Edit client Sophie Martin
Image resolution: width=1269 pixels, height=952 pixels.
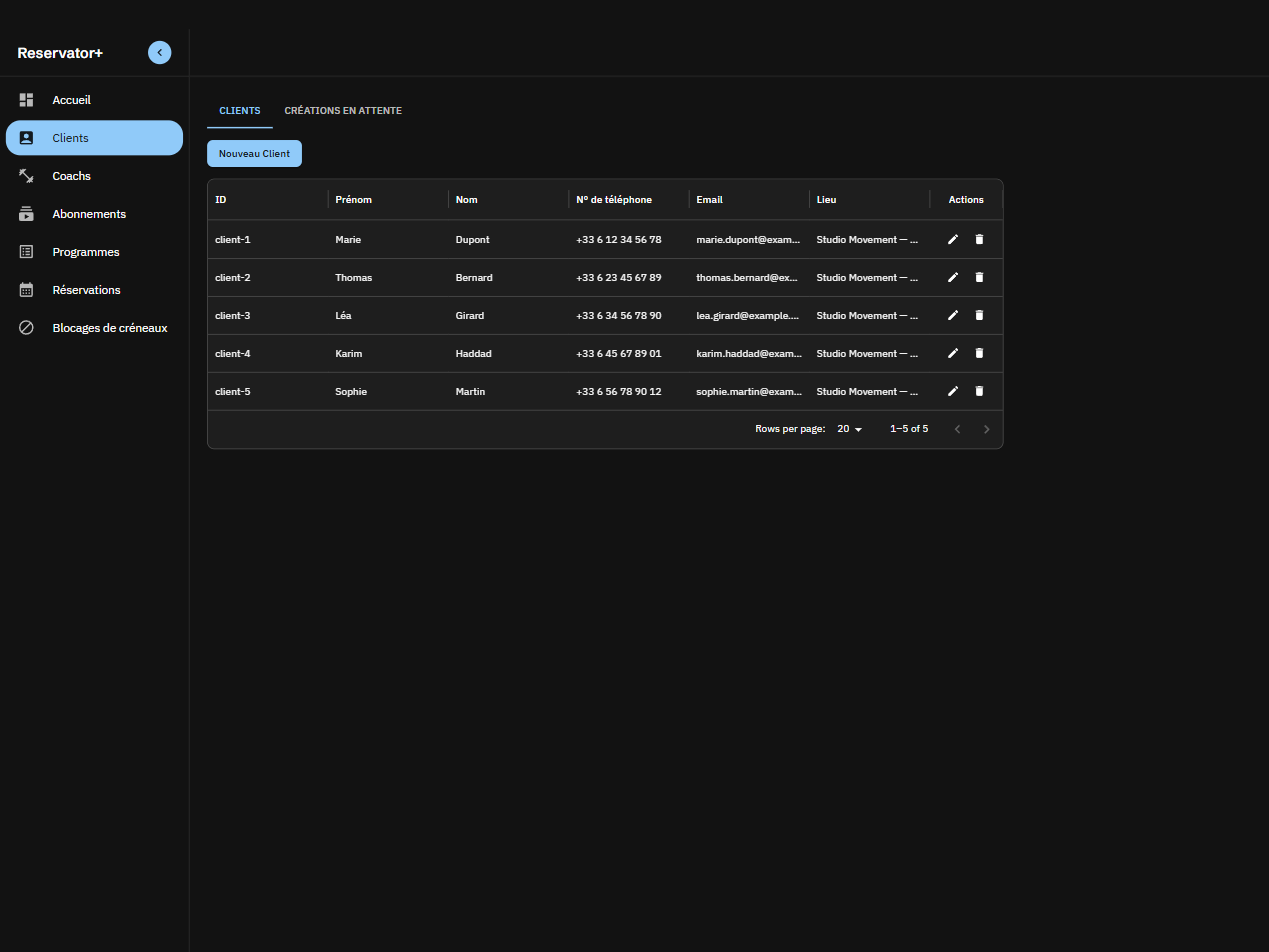(x=953, y=392)
